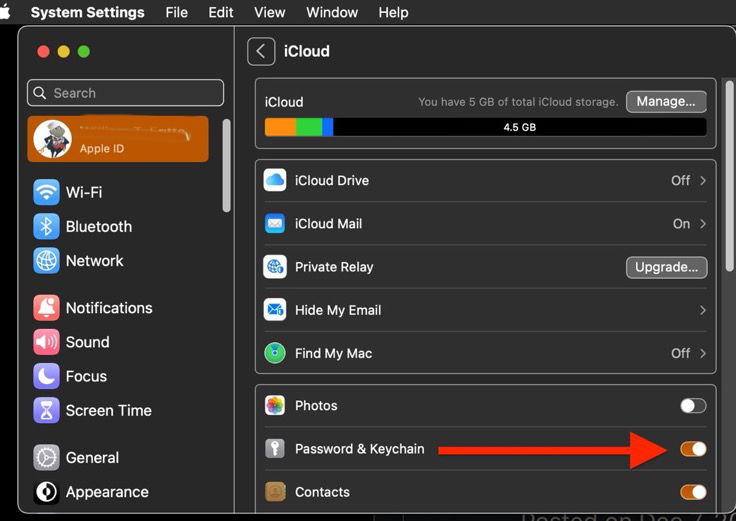Click the Manage... storage button
The width and height of the screenshot is (736, 521).
[666, 101]
